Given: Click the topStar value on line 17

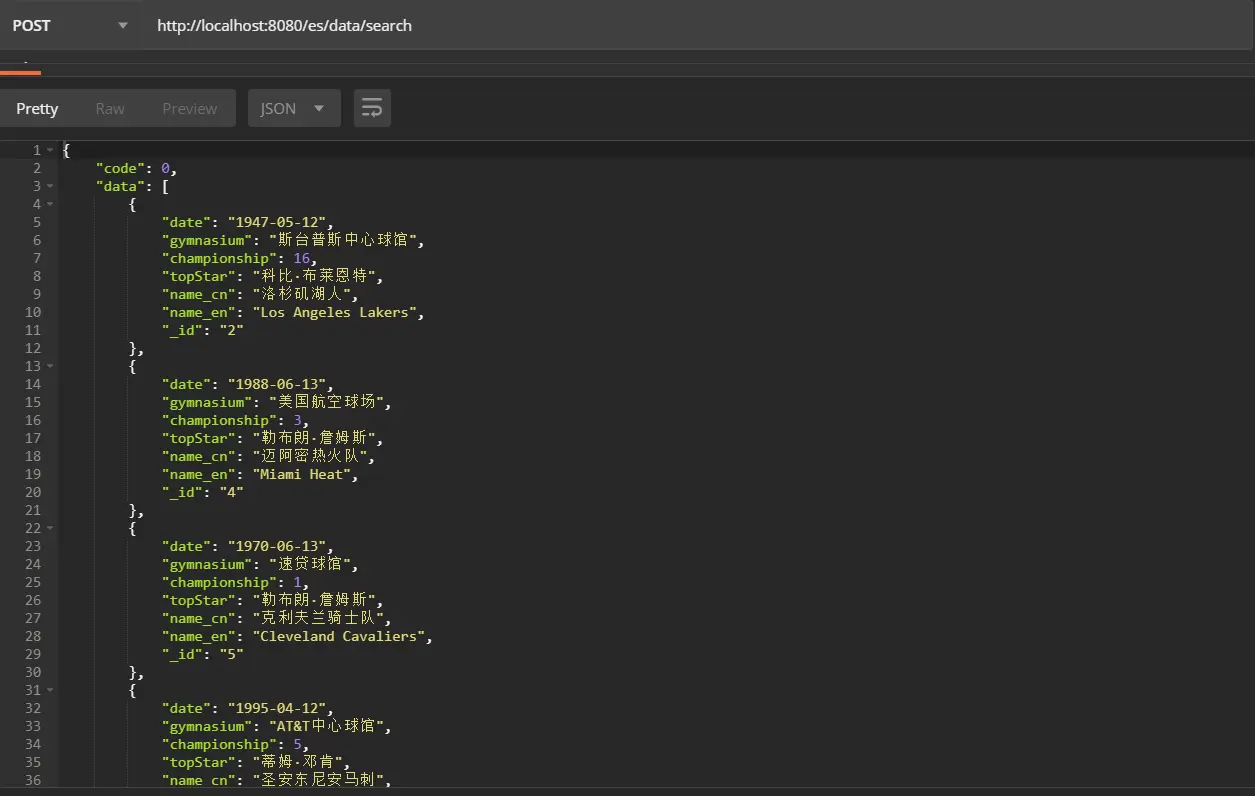Looking at the screenshot, I should pos(314,438).
